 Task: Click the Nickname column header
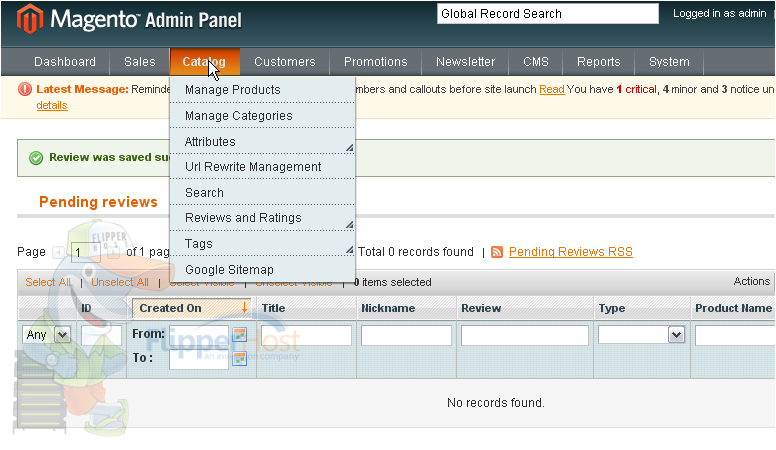[388, 308]
